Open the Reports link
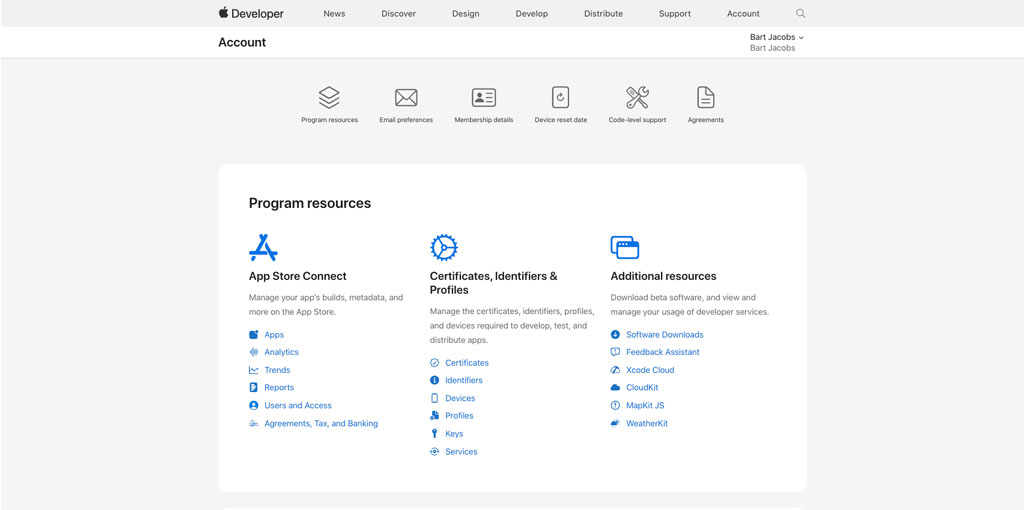Image resolution: width=1024 pixels, height=510 pixels. (280, 387)
